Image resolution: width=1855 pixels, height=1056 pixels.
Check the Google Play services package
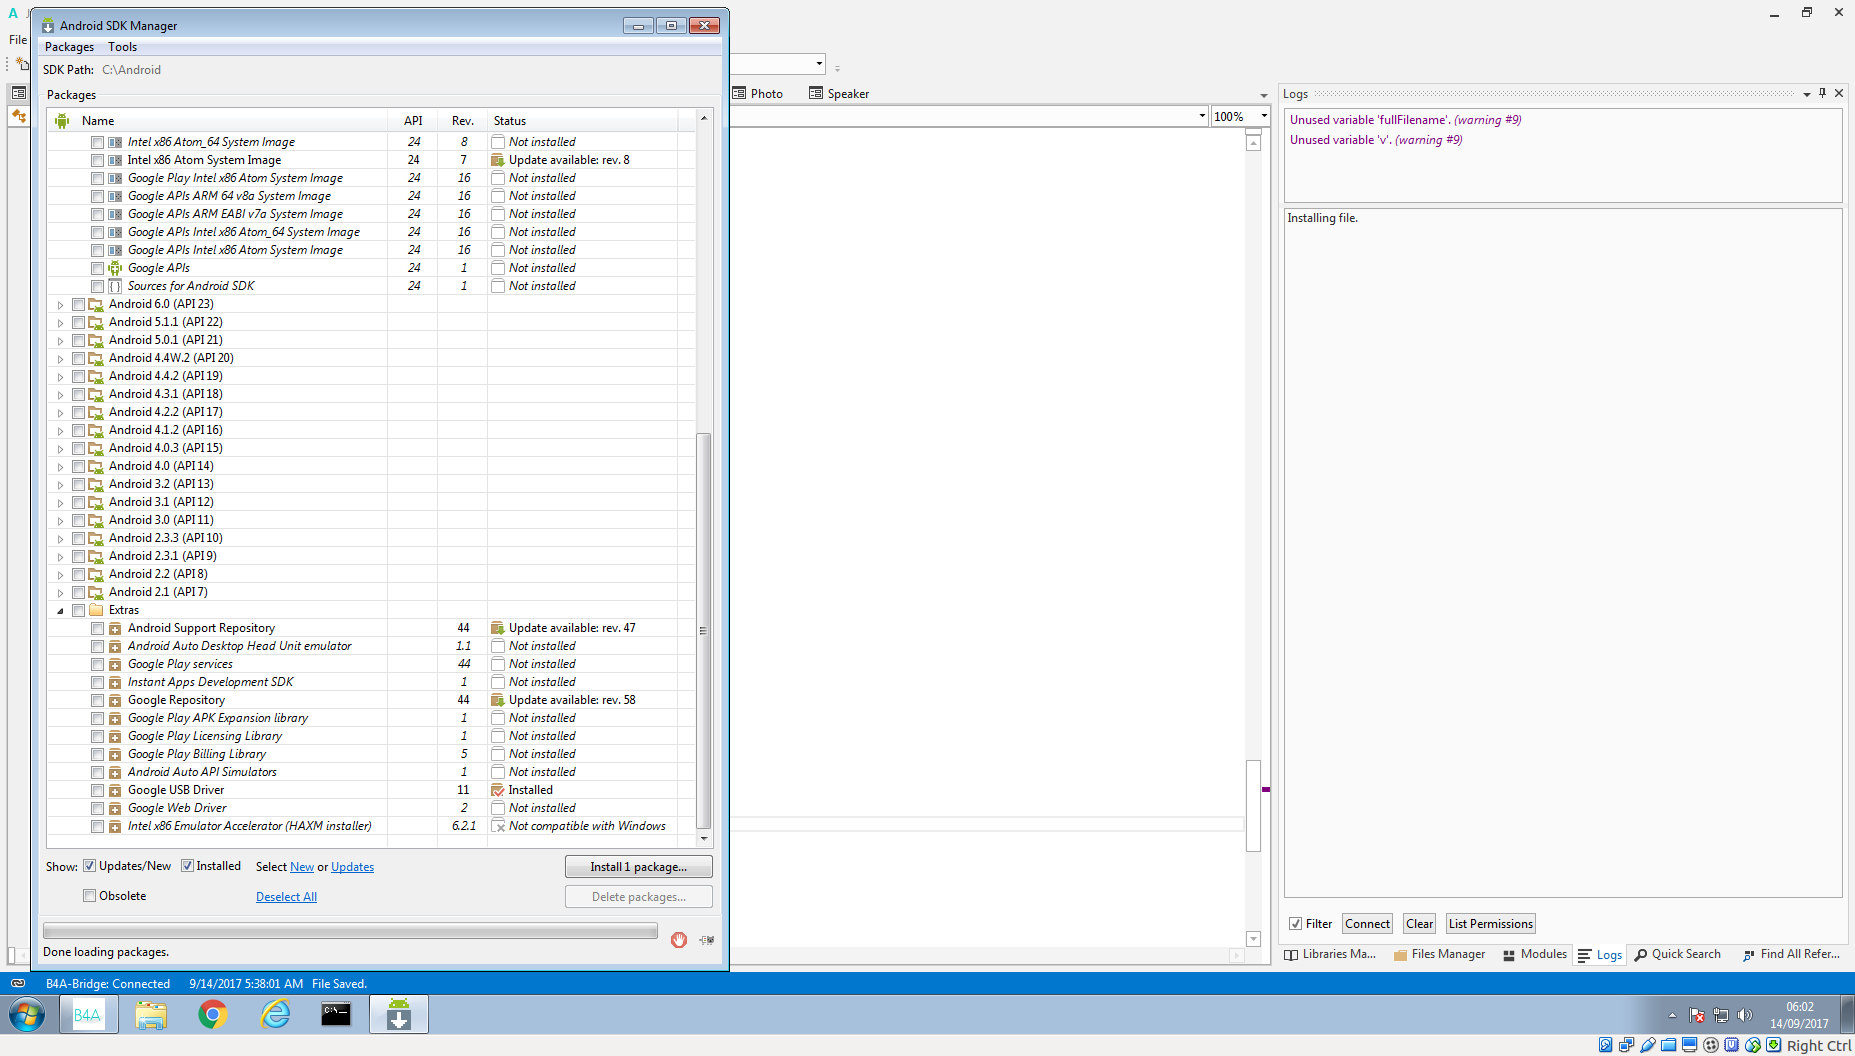97,664
